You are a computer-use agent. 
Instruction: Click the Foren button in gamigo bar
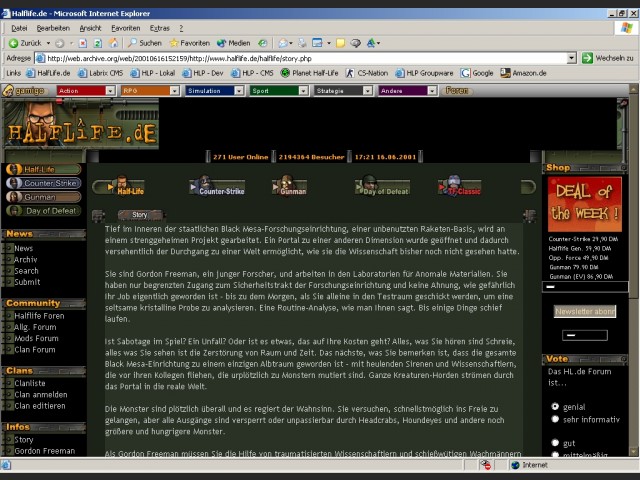tap(457, 90)
